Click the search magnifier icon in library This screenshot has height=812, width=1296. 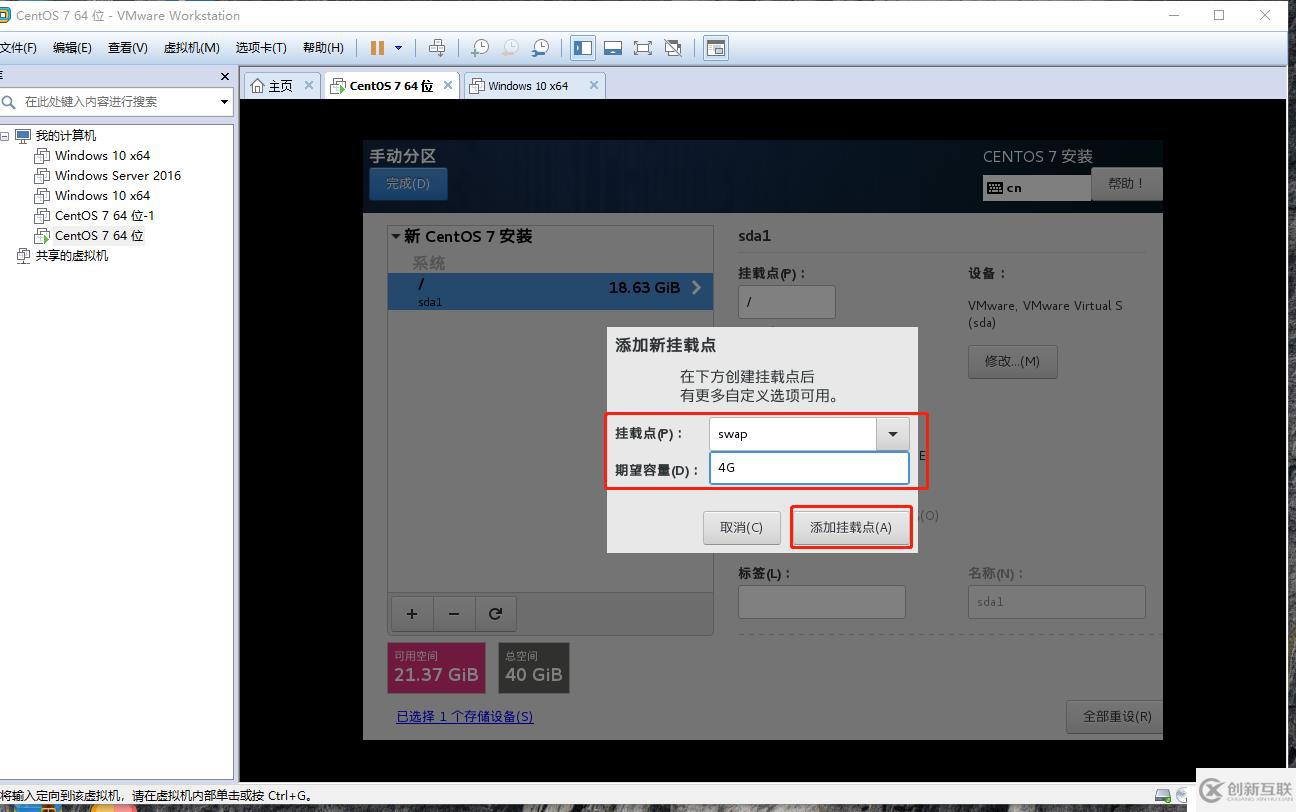click(x=9, y=101)
